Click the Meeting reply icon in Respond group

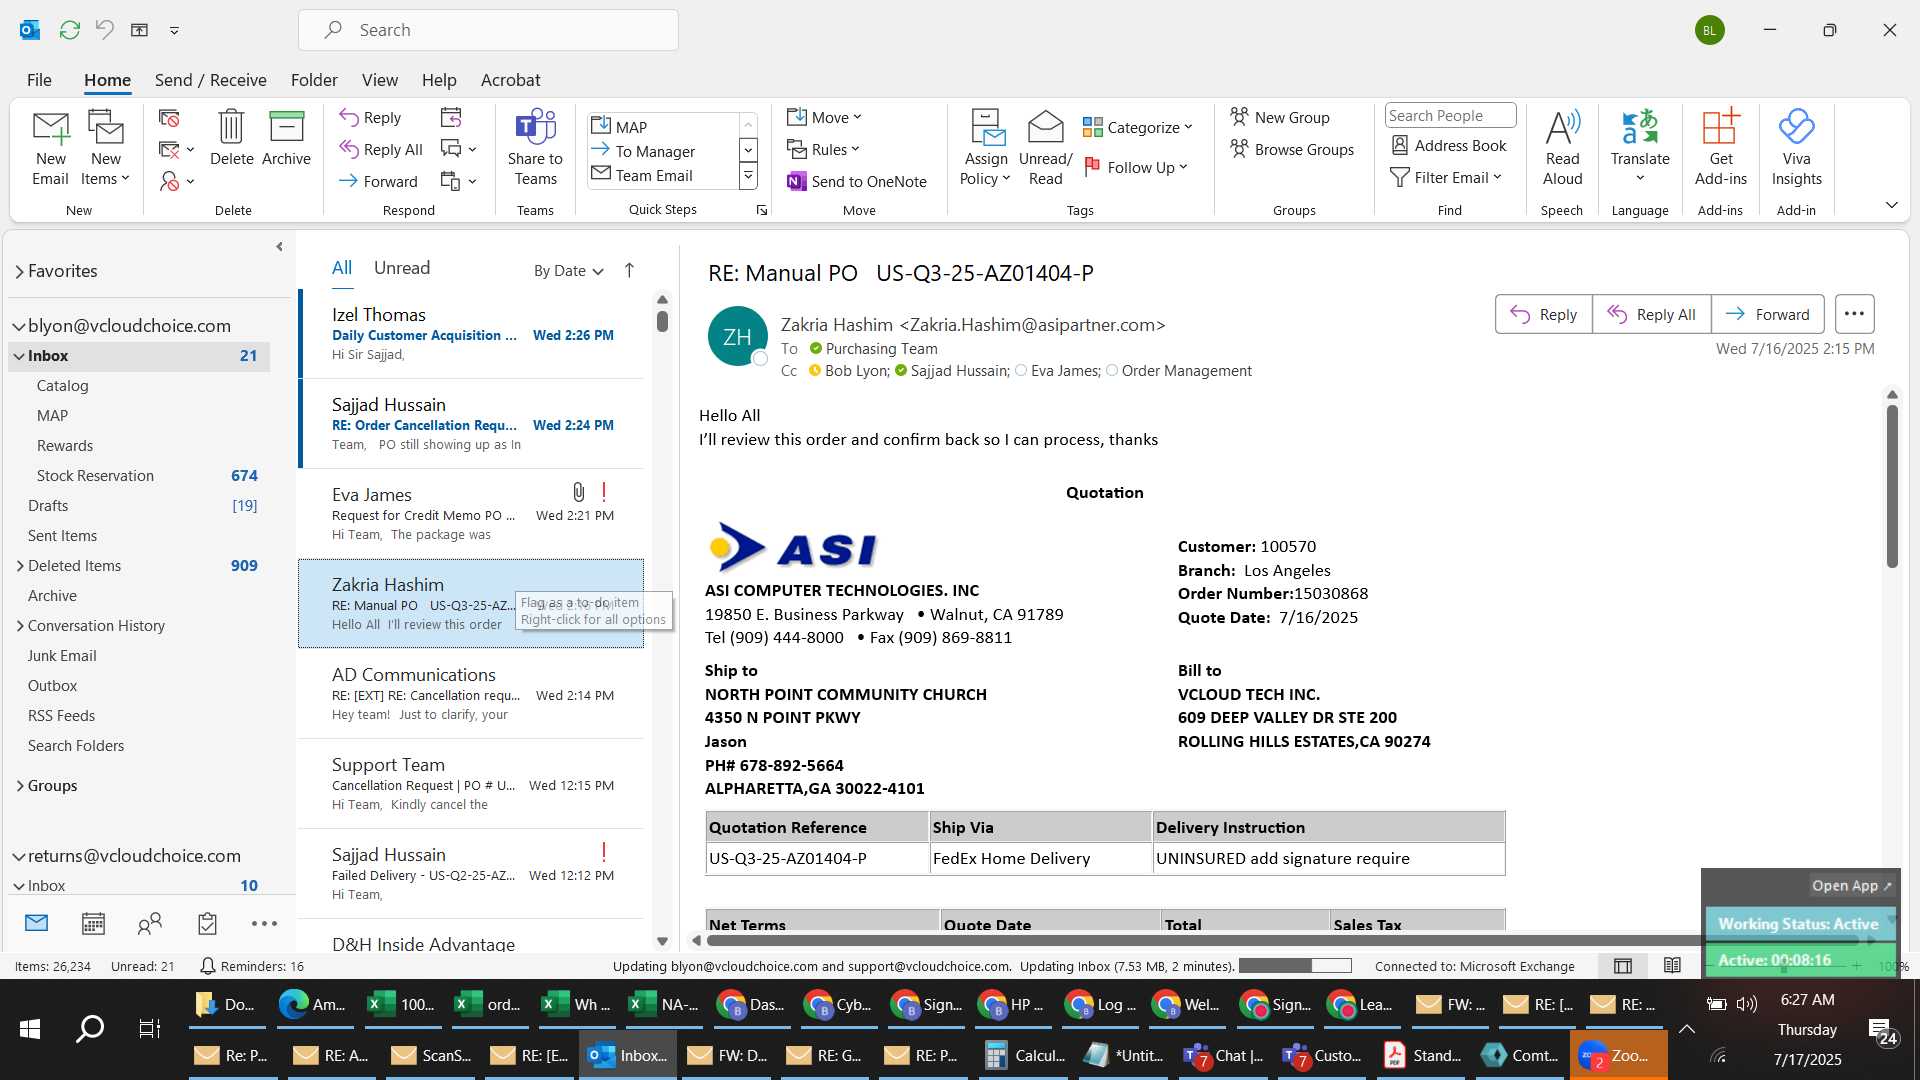coord(451,117)
